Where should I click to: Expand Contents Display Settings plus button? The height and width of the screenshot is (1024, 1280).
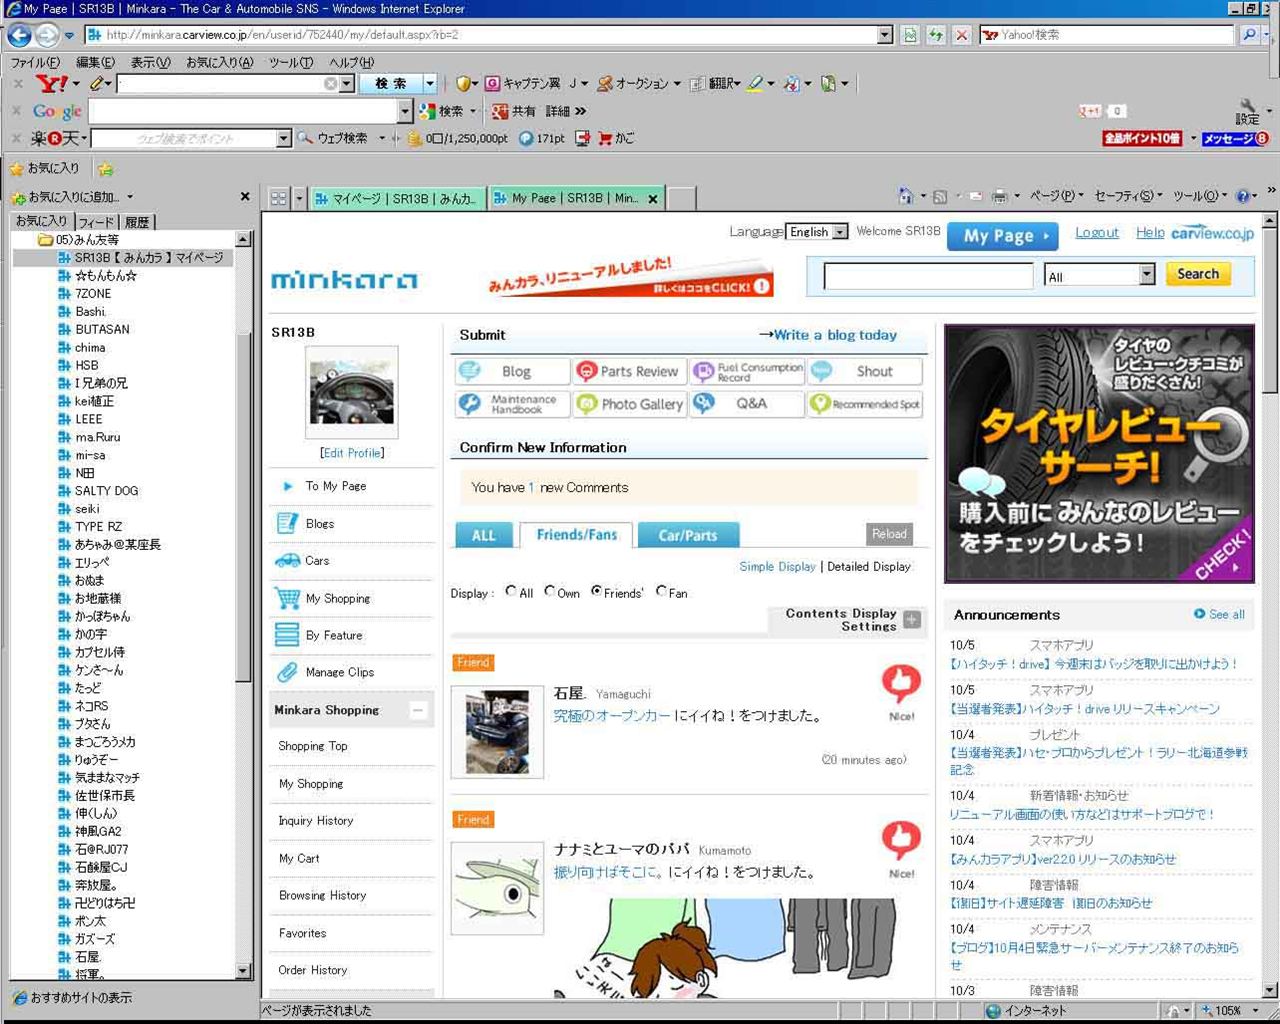click(x=912, y=620)
